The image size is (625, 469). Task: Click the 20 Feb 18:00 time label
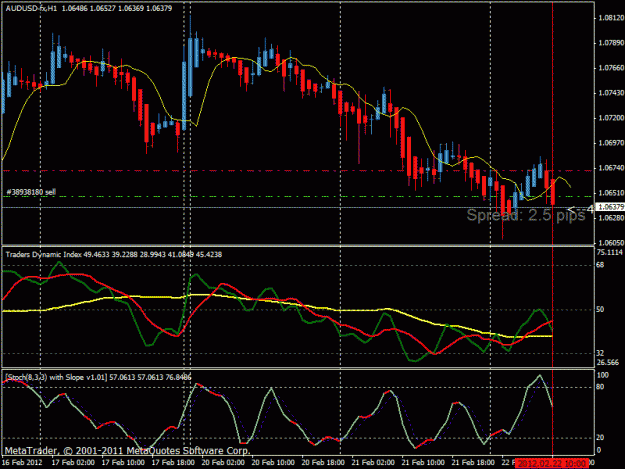[x=323, y=462]
